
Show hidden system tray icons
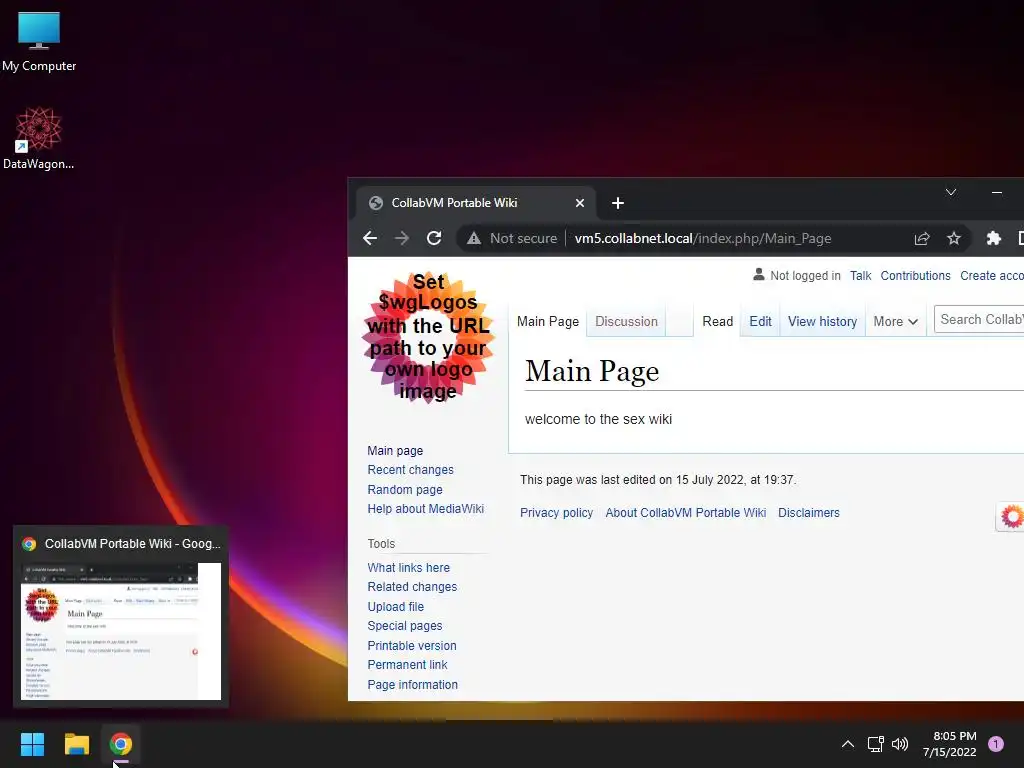tap(848, 744)
